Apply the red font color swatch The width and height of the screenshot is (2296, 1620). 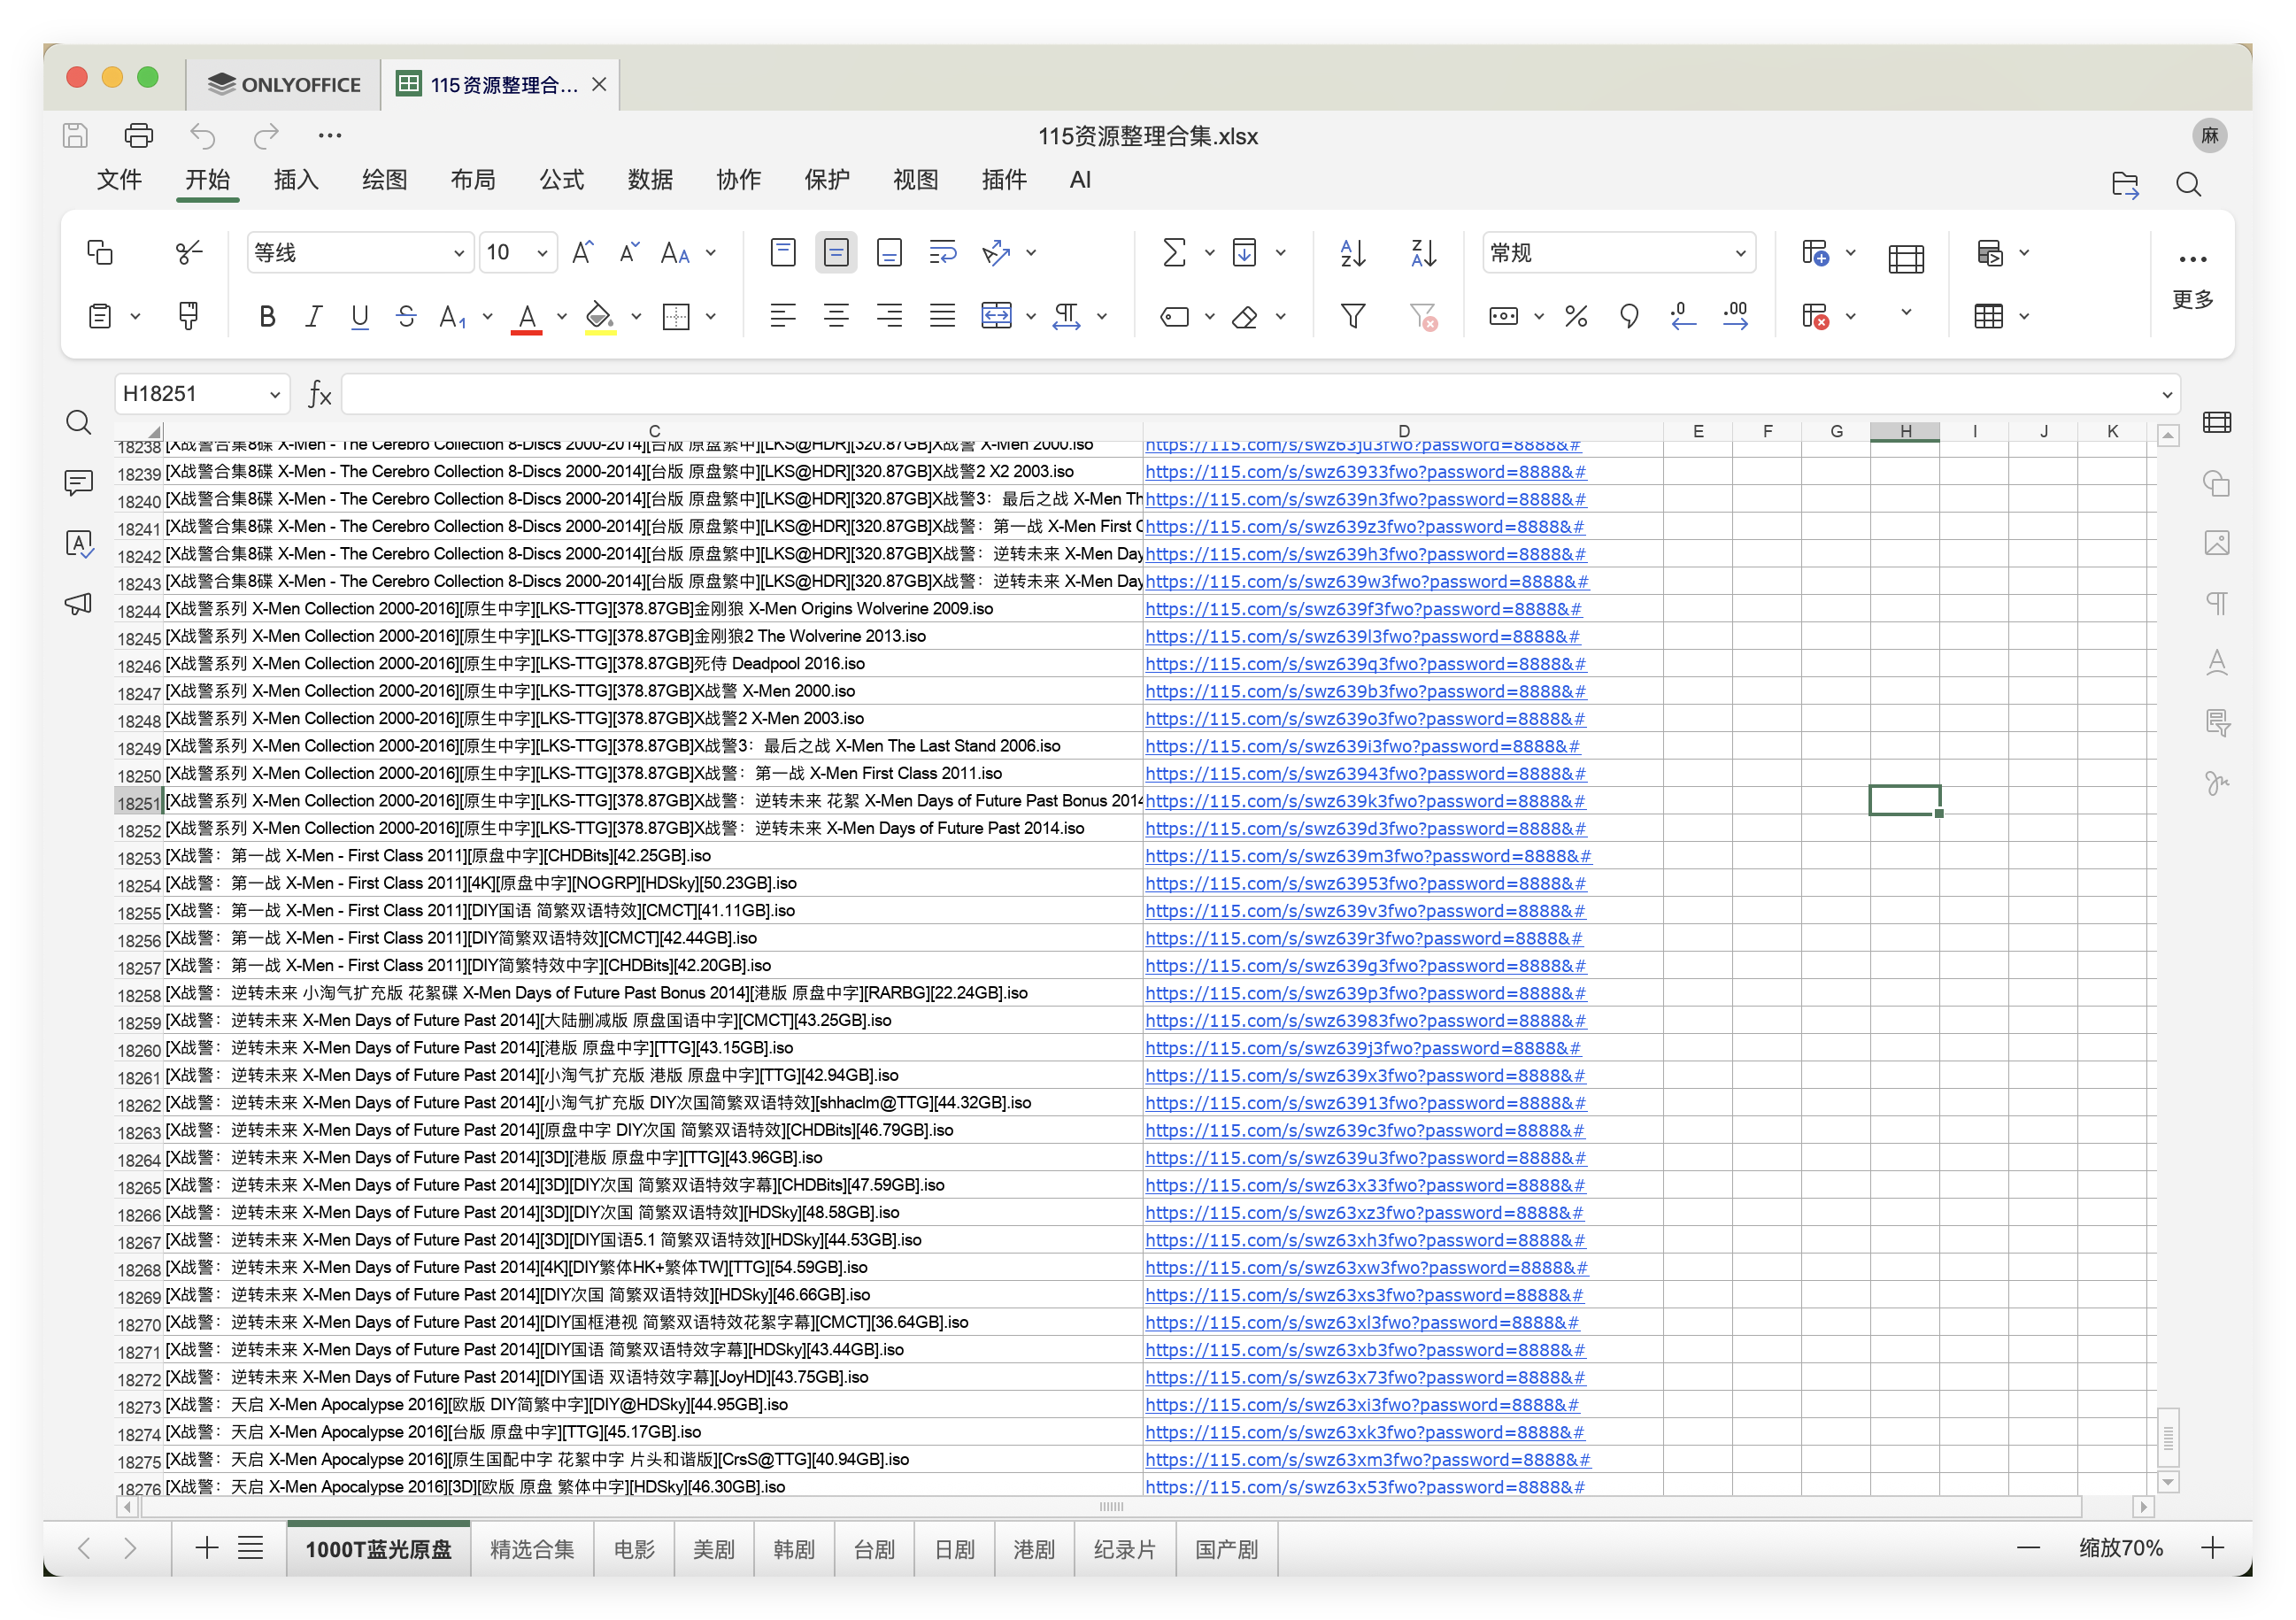(527, 318)
